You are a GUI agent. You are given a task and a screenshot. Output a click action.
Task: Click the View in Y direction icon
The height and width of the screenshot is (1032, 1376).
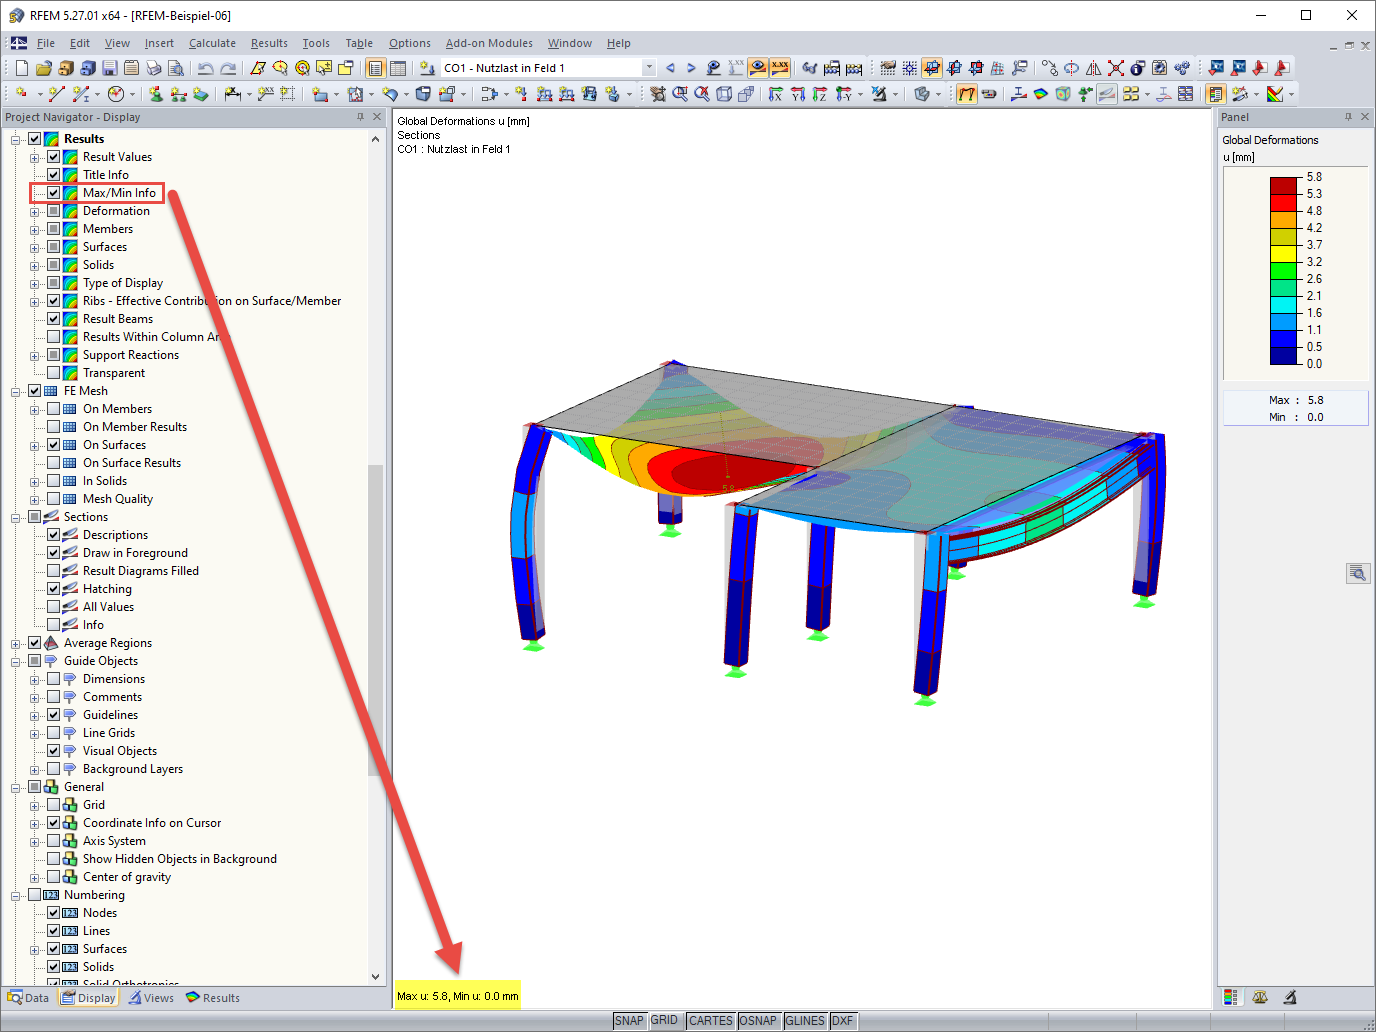point(798,94)
